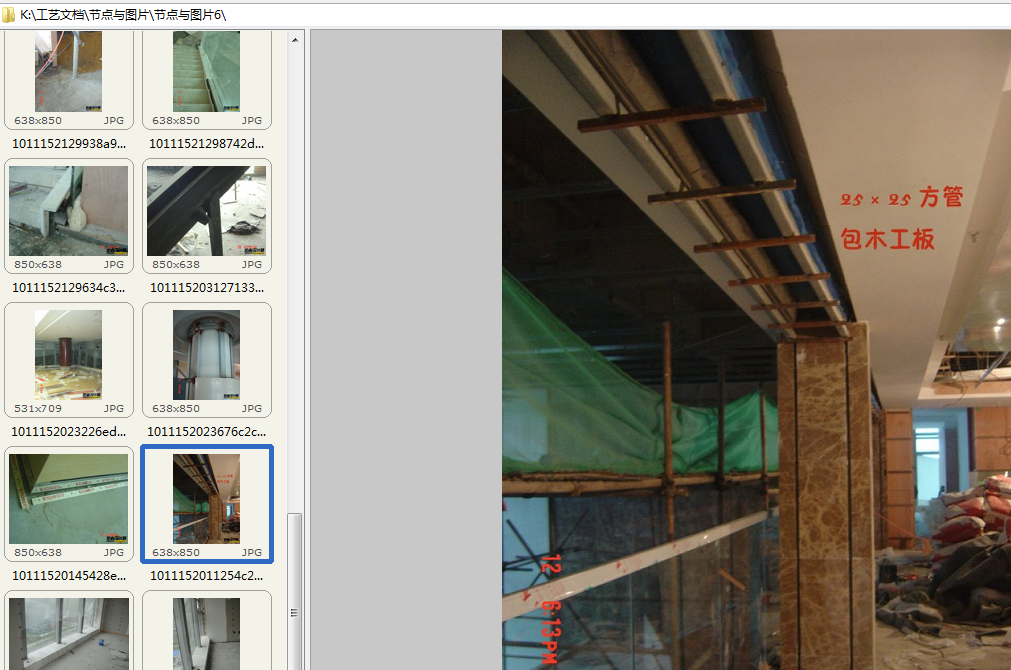Open thumbnail 10111521298742d
This screenshot has width=1011, height=670.
tap(207, 72)
